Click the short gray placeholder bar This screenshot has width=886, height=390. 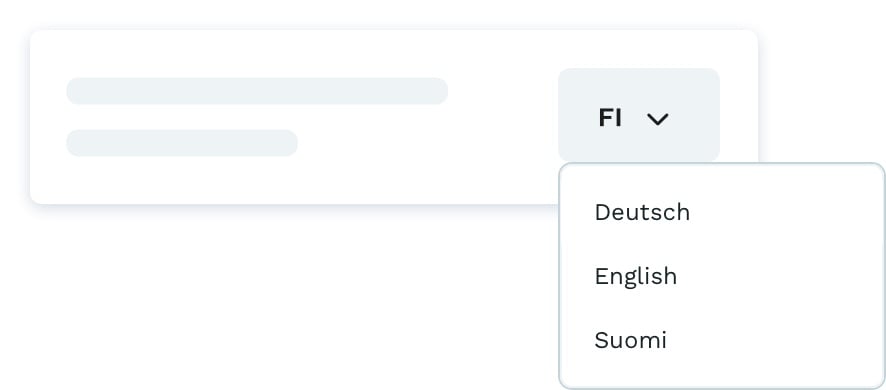(182, 143)
